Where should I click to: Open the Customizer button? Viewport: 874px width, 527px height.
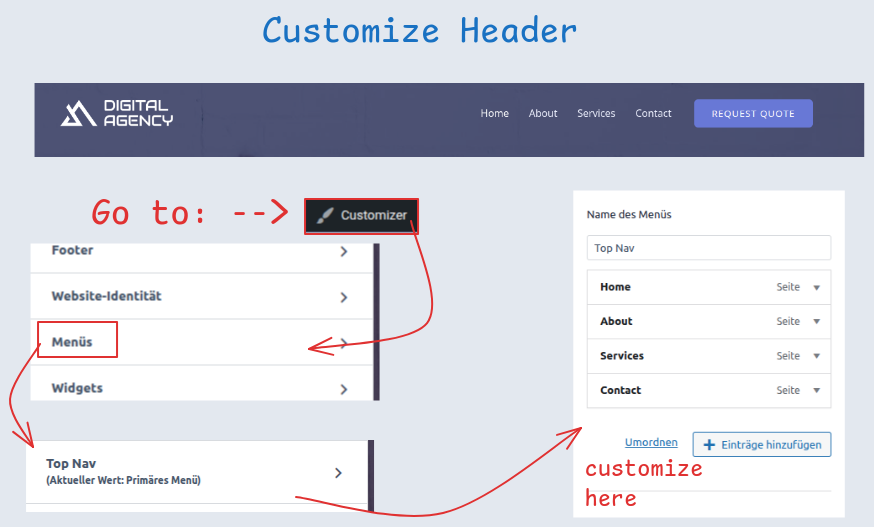point(361,215)
